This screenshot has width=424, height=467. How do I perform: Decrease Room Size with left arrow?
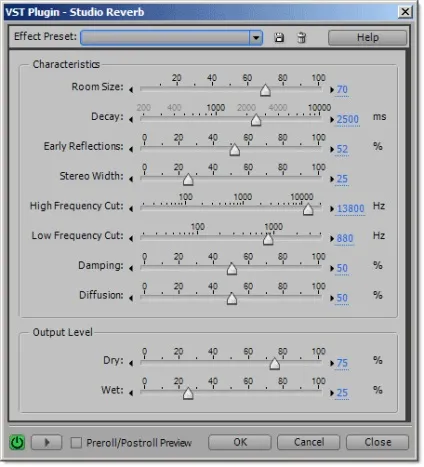click(x=131, y=90)
